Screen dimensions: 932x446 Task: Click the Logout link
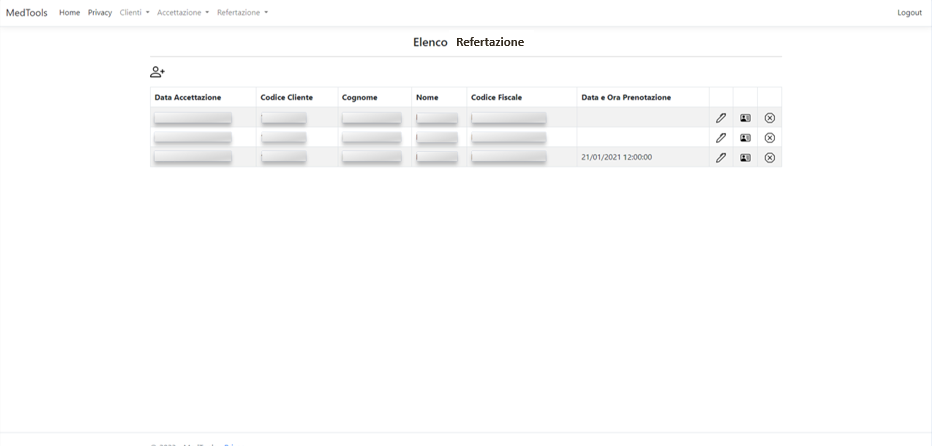point(909,12)
